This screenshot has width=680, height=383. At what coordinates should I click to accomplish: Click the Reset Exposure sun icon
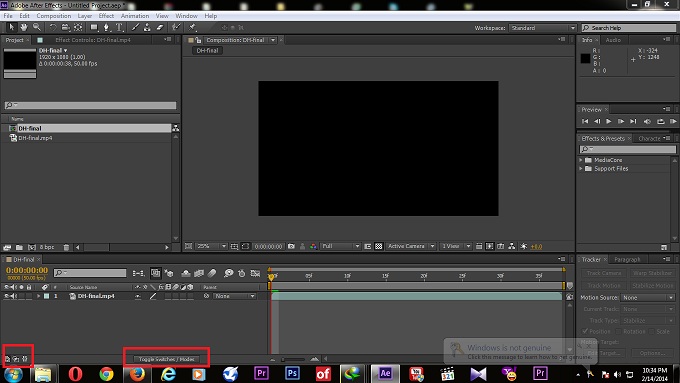tap(524, 246)
